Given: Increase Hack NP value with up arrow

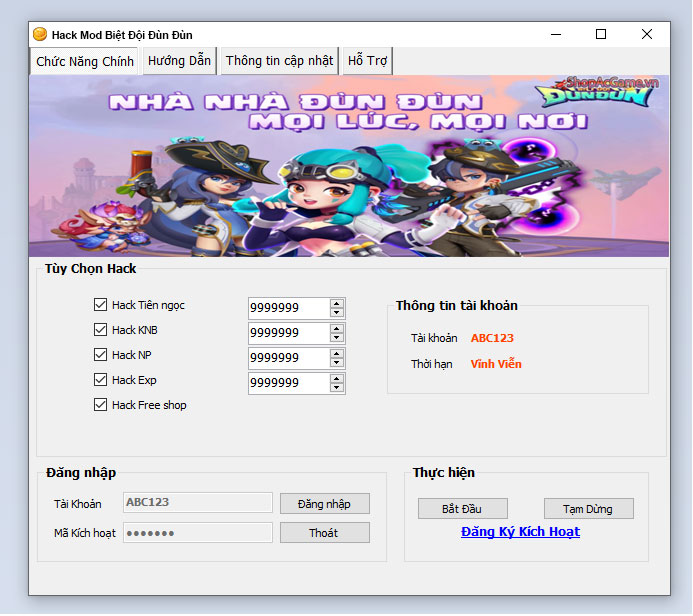Looking at the screenshot, I should coord(337,354).
